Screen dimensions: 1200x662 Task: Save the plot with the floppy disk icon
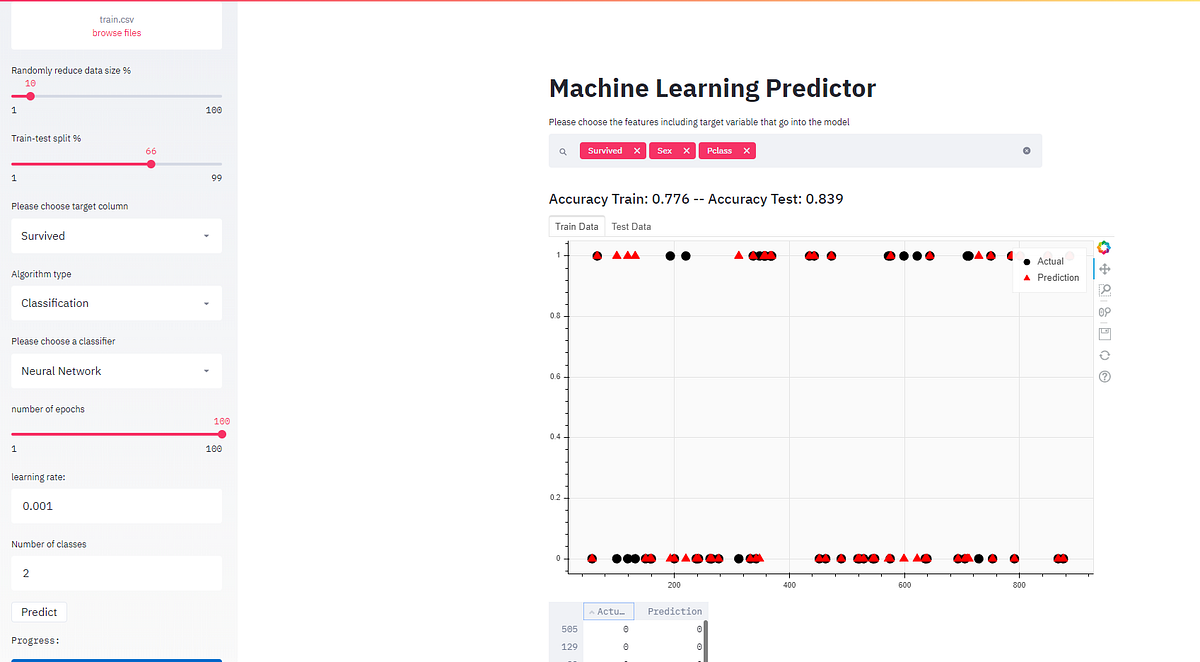point(1104,332)
